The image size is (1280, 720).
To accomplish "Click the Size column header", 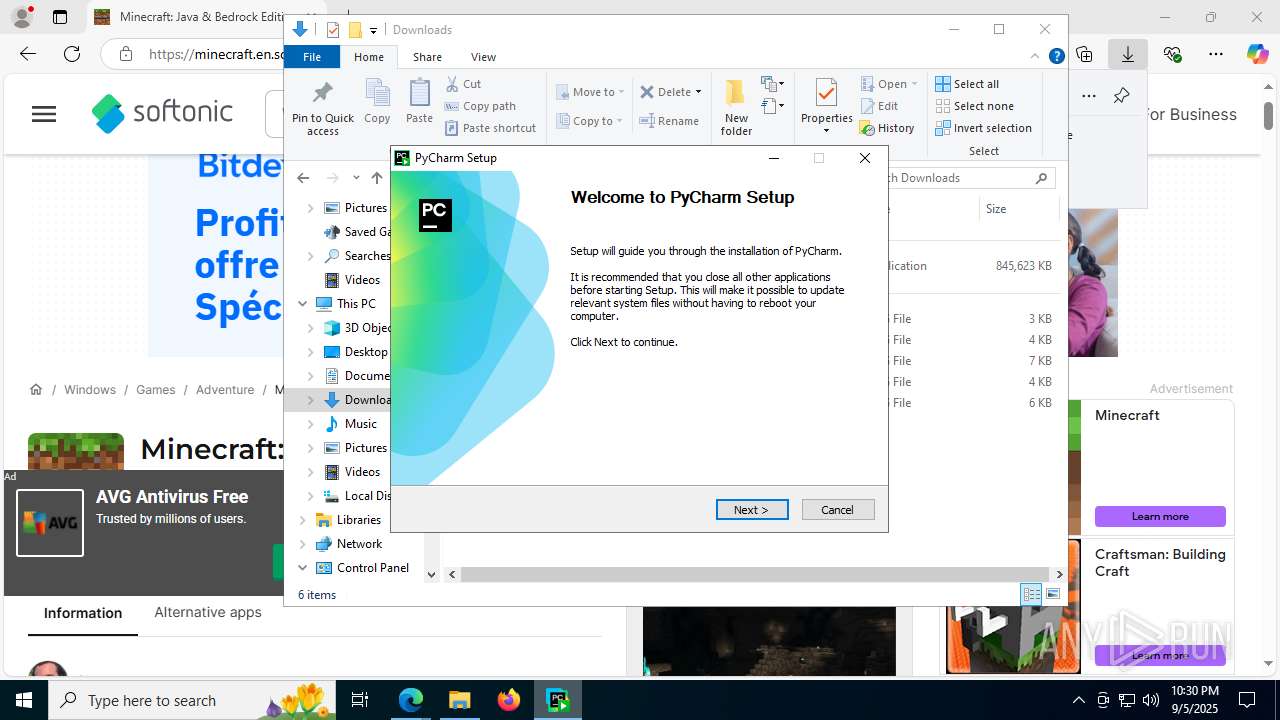I will (1018, 209).
